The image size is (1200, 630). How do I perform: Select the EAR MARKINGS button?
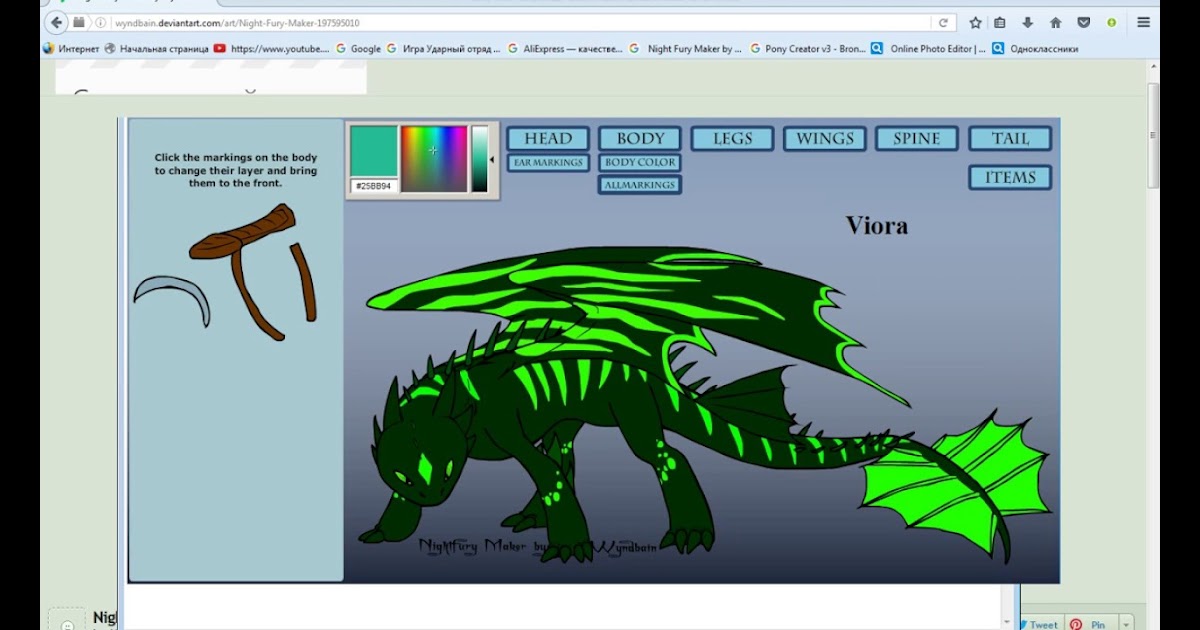point(548,162)
